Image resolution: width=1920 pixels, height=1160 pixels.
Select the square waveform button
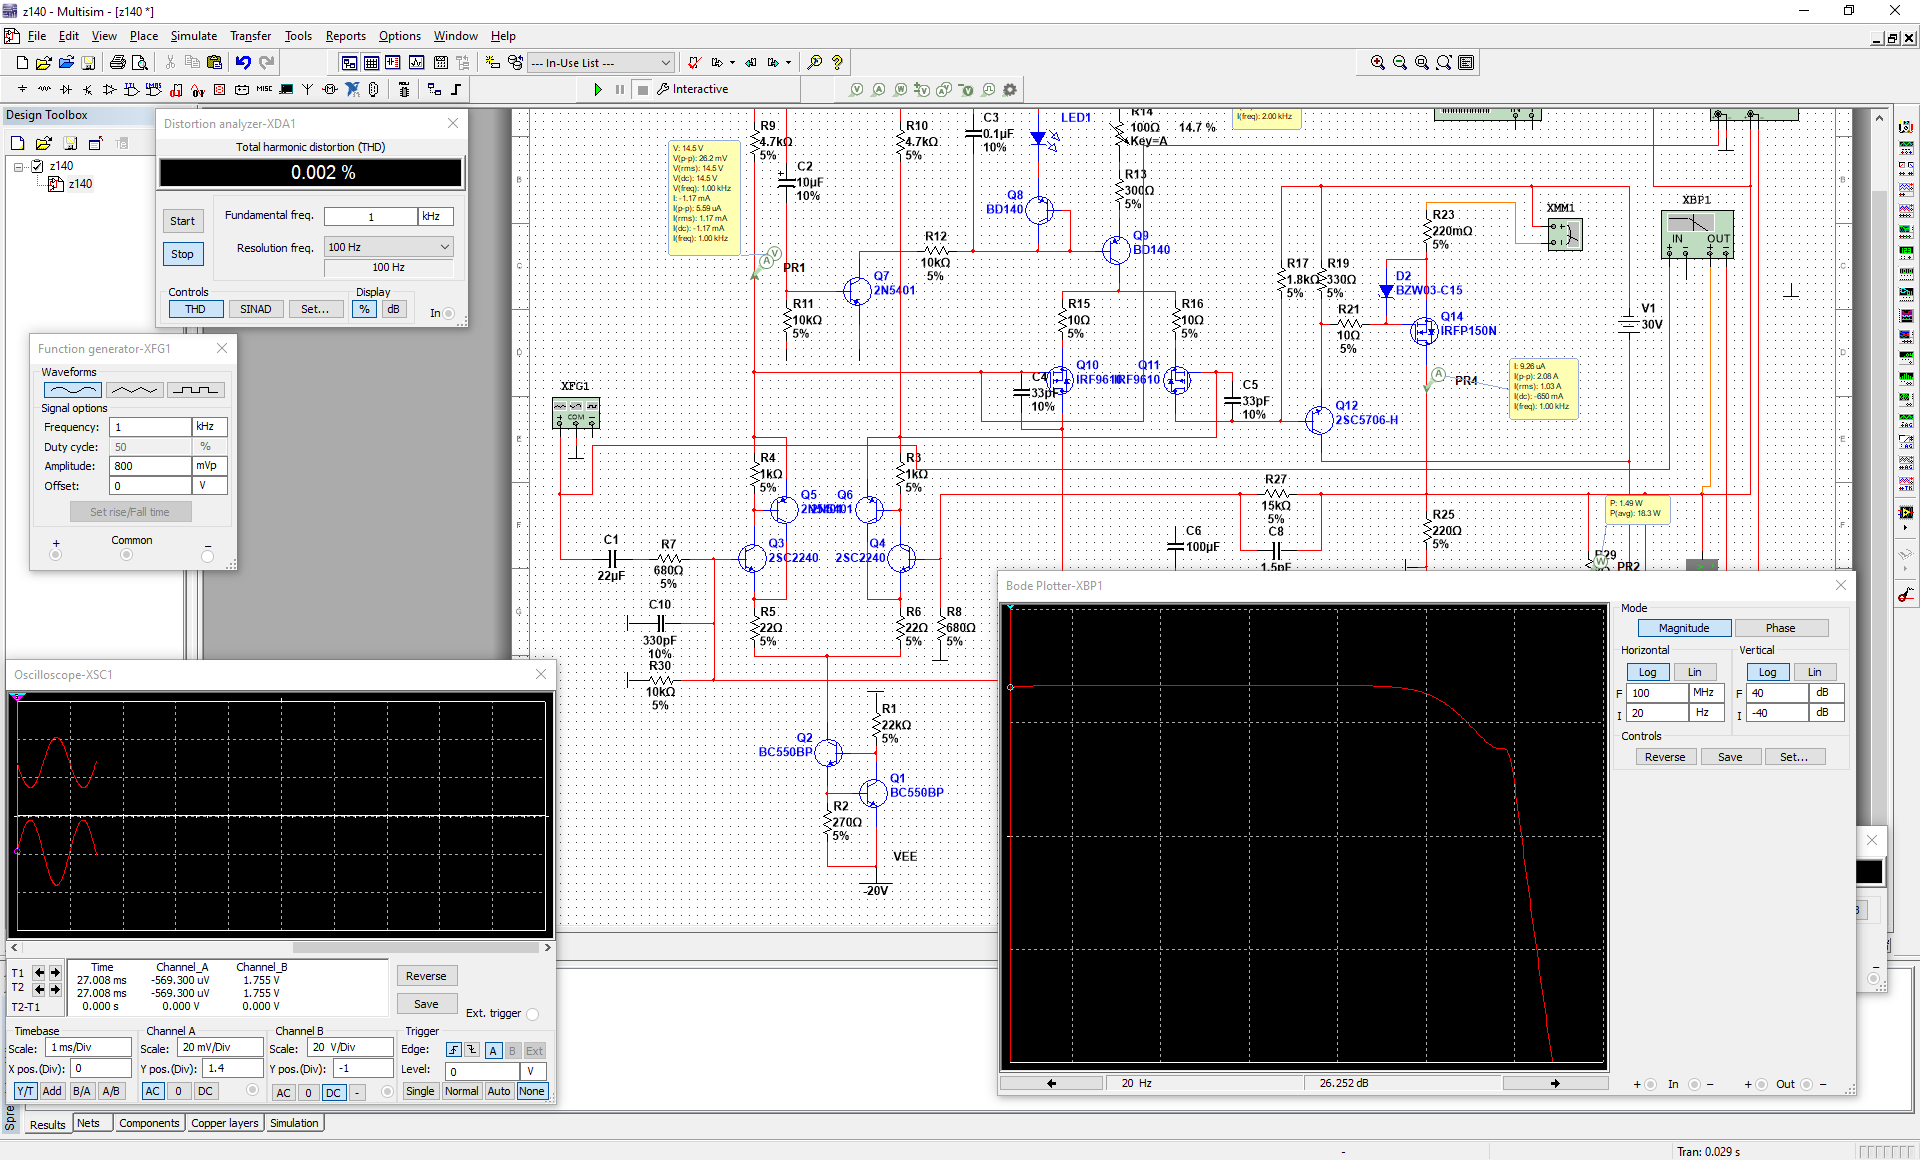pyautogui.click(x=194, y=390)
